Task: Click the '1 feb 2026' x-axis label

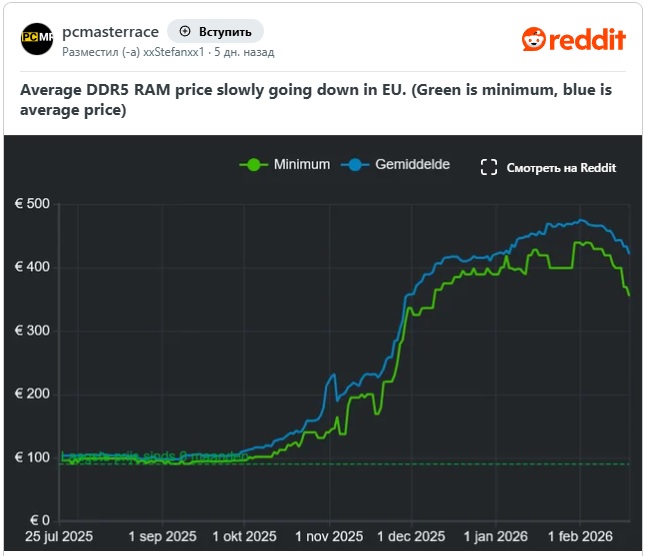Action: tap(581, 537)
